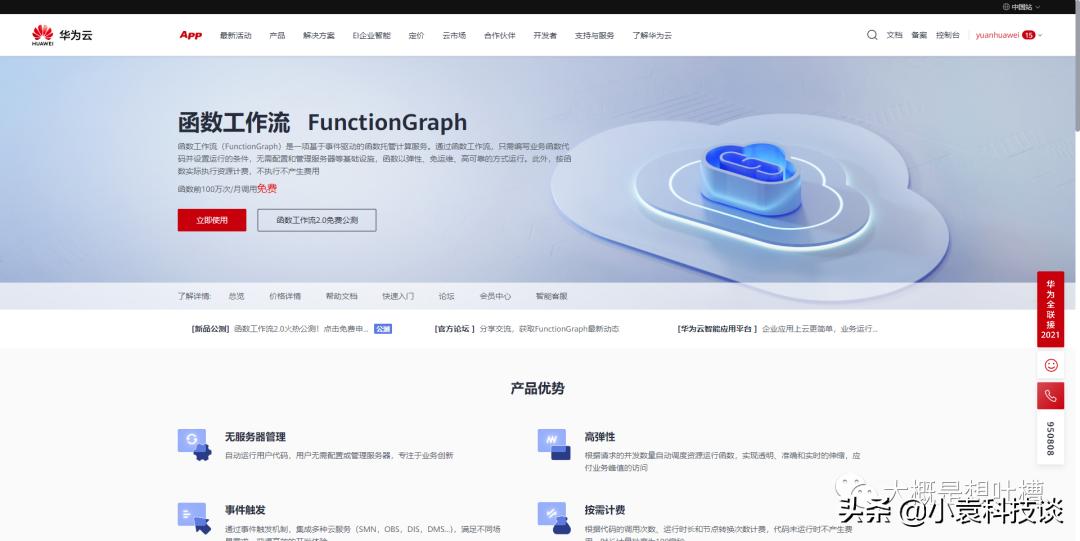Select the 智能客服 tab

tap(552, 296)
